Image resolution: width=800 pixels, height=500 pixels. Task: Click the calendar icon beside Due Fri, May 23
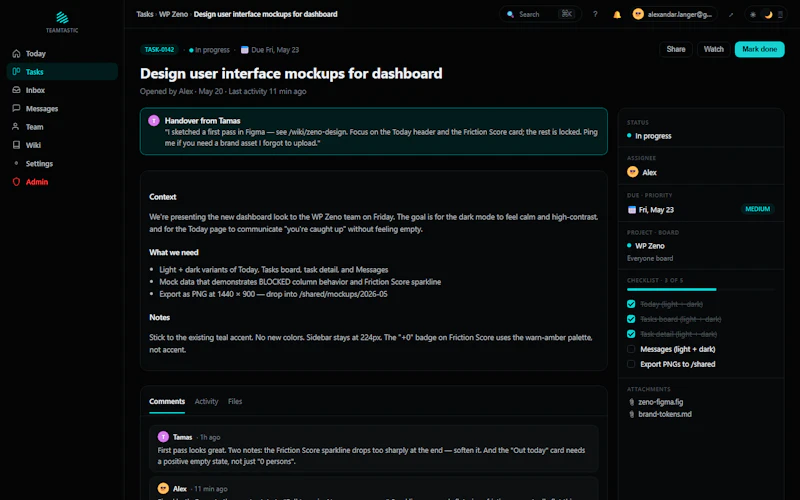244,49
